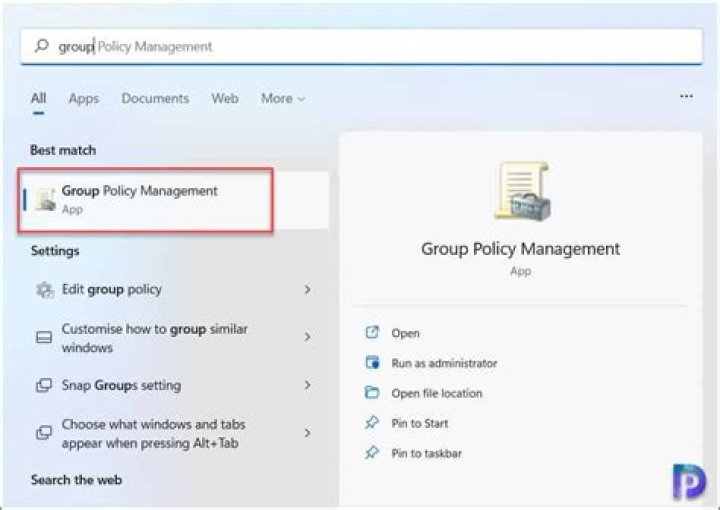The width and height of the screenshot is (720, 510).
Task: Switch to the Apps tab
Action: (x=84, y=98)
